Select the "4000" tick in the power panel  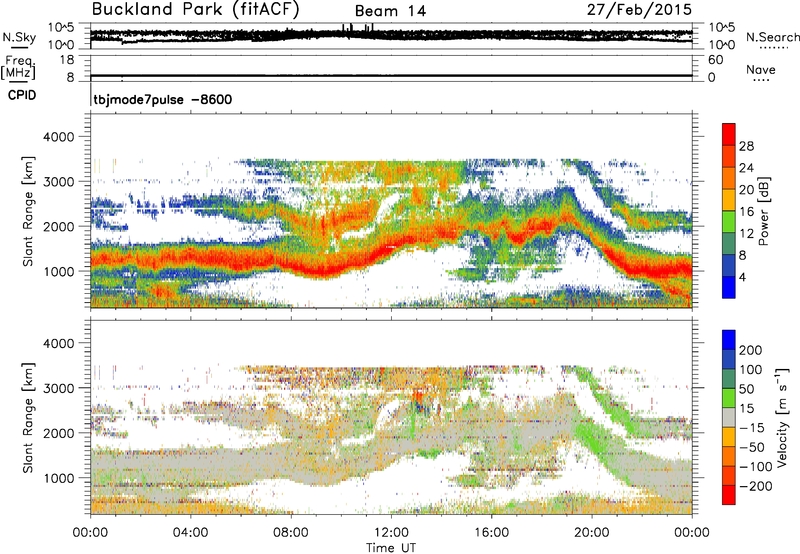click(x=58, y=137)
